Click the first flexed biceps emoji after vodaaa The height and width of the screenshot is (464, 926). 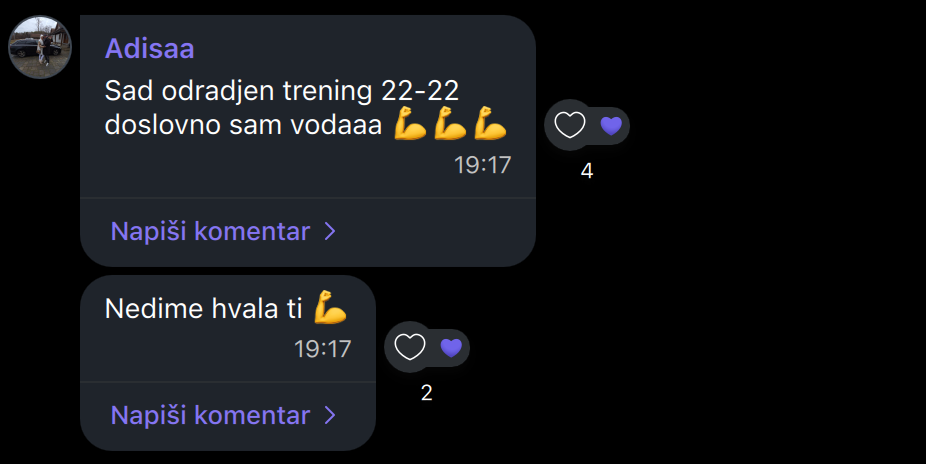click(410, 123)
